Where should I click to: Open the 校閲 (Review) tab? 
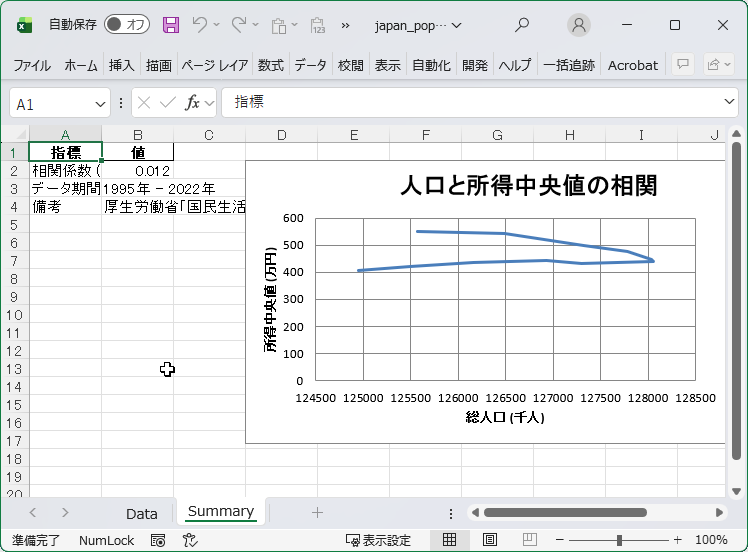click(x=351, y=65)
